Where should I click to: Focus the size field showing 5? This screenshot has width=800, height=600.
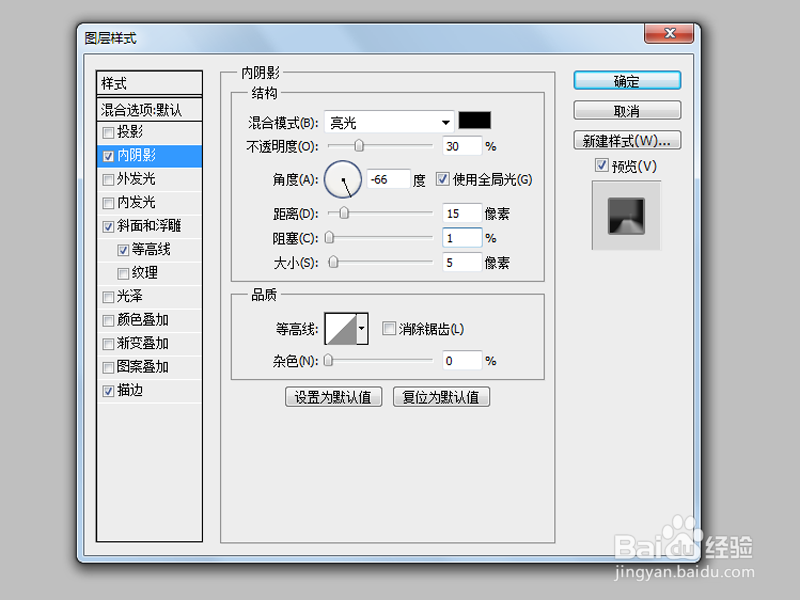[x=462, y=263]
